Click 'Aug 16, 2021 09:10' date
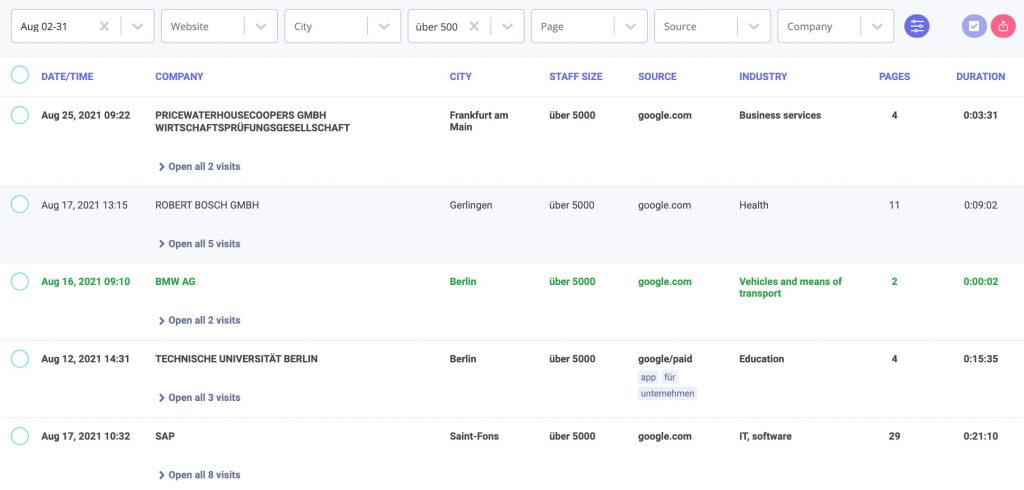The height and width of the screenshot is (490, 1024). 86,282
